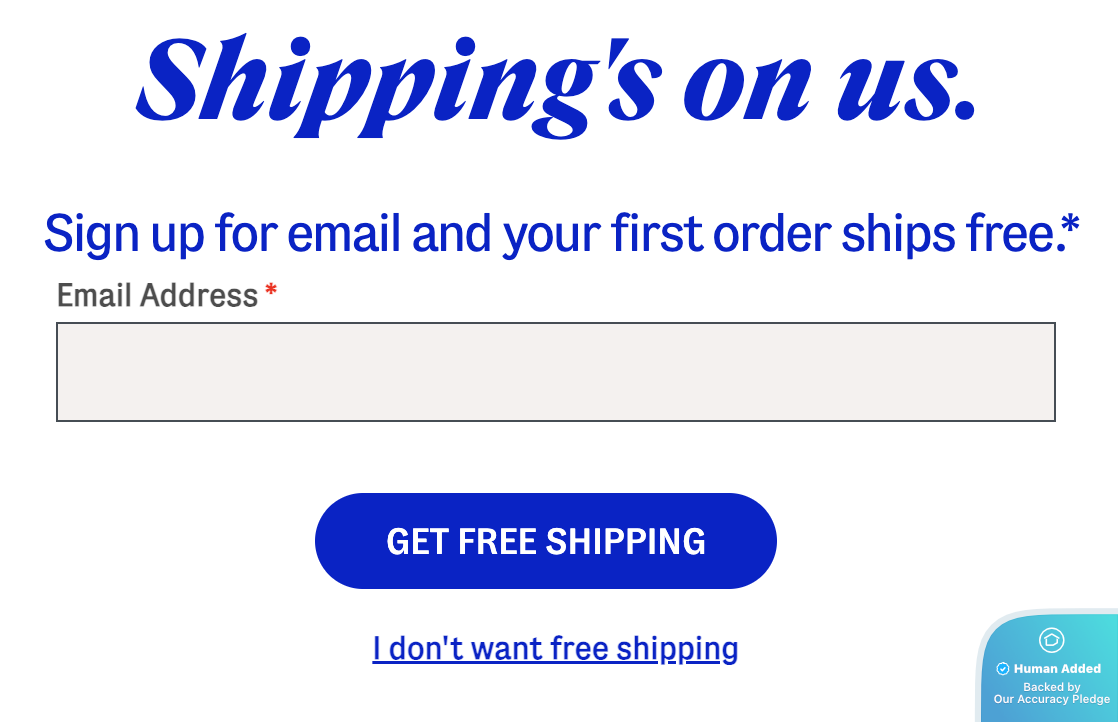Click the "Backed by" text in badge
Screen dimensions: 1118x722
(1051, 687)
